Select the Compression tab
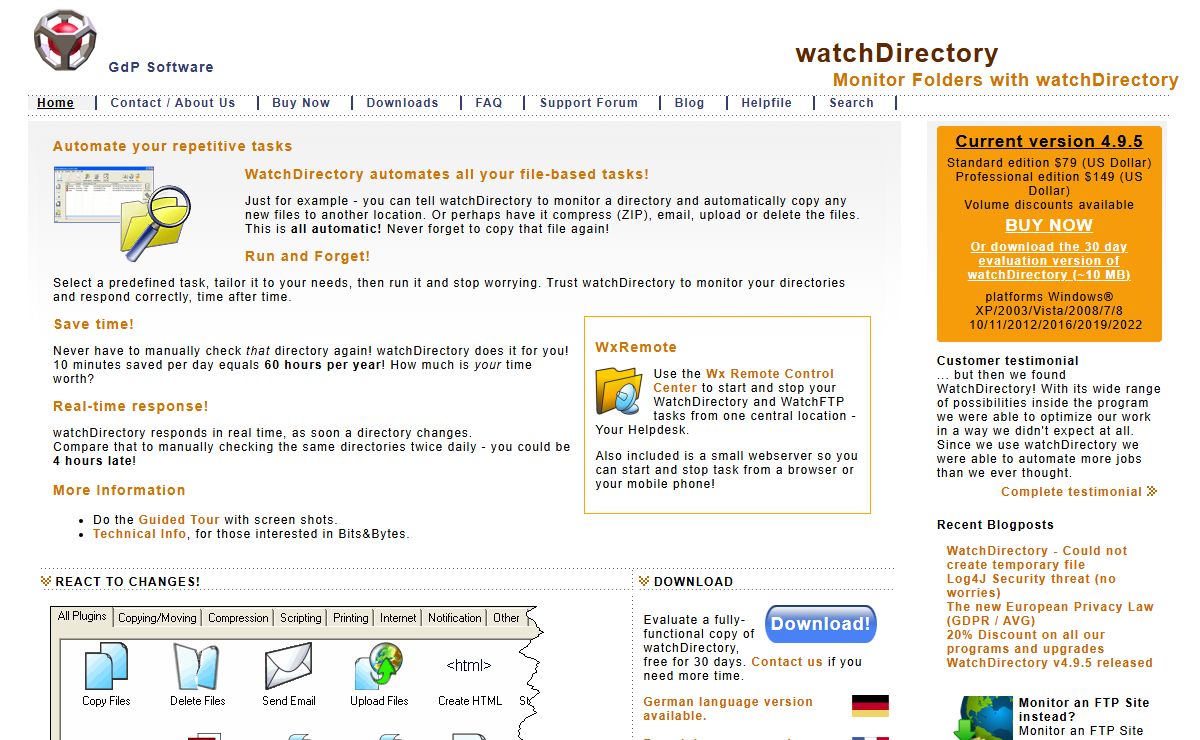This screenshot has width=1200, height=740. pos(238,618)
